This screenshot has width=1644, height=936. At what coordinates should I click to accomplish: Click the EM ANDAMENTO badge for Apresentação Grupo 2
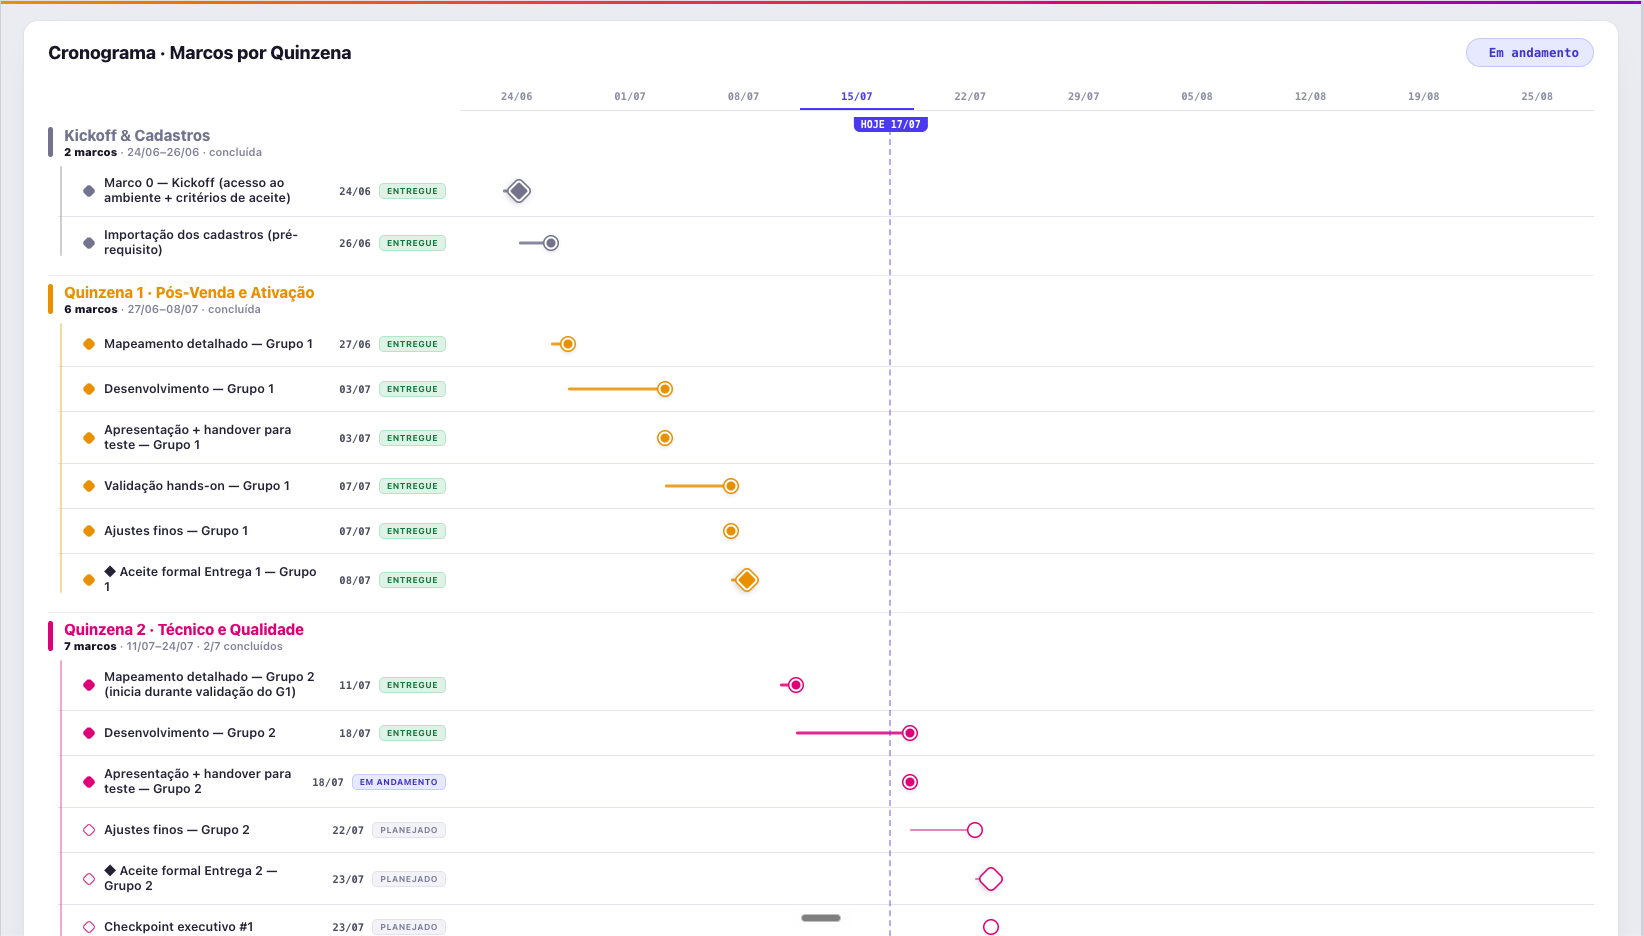tap(399, 782)
